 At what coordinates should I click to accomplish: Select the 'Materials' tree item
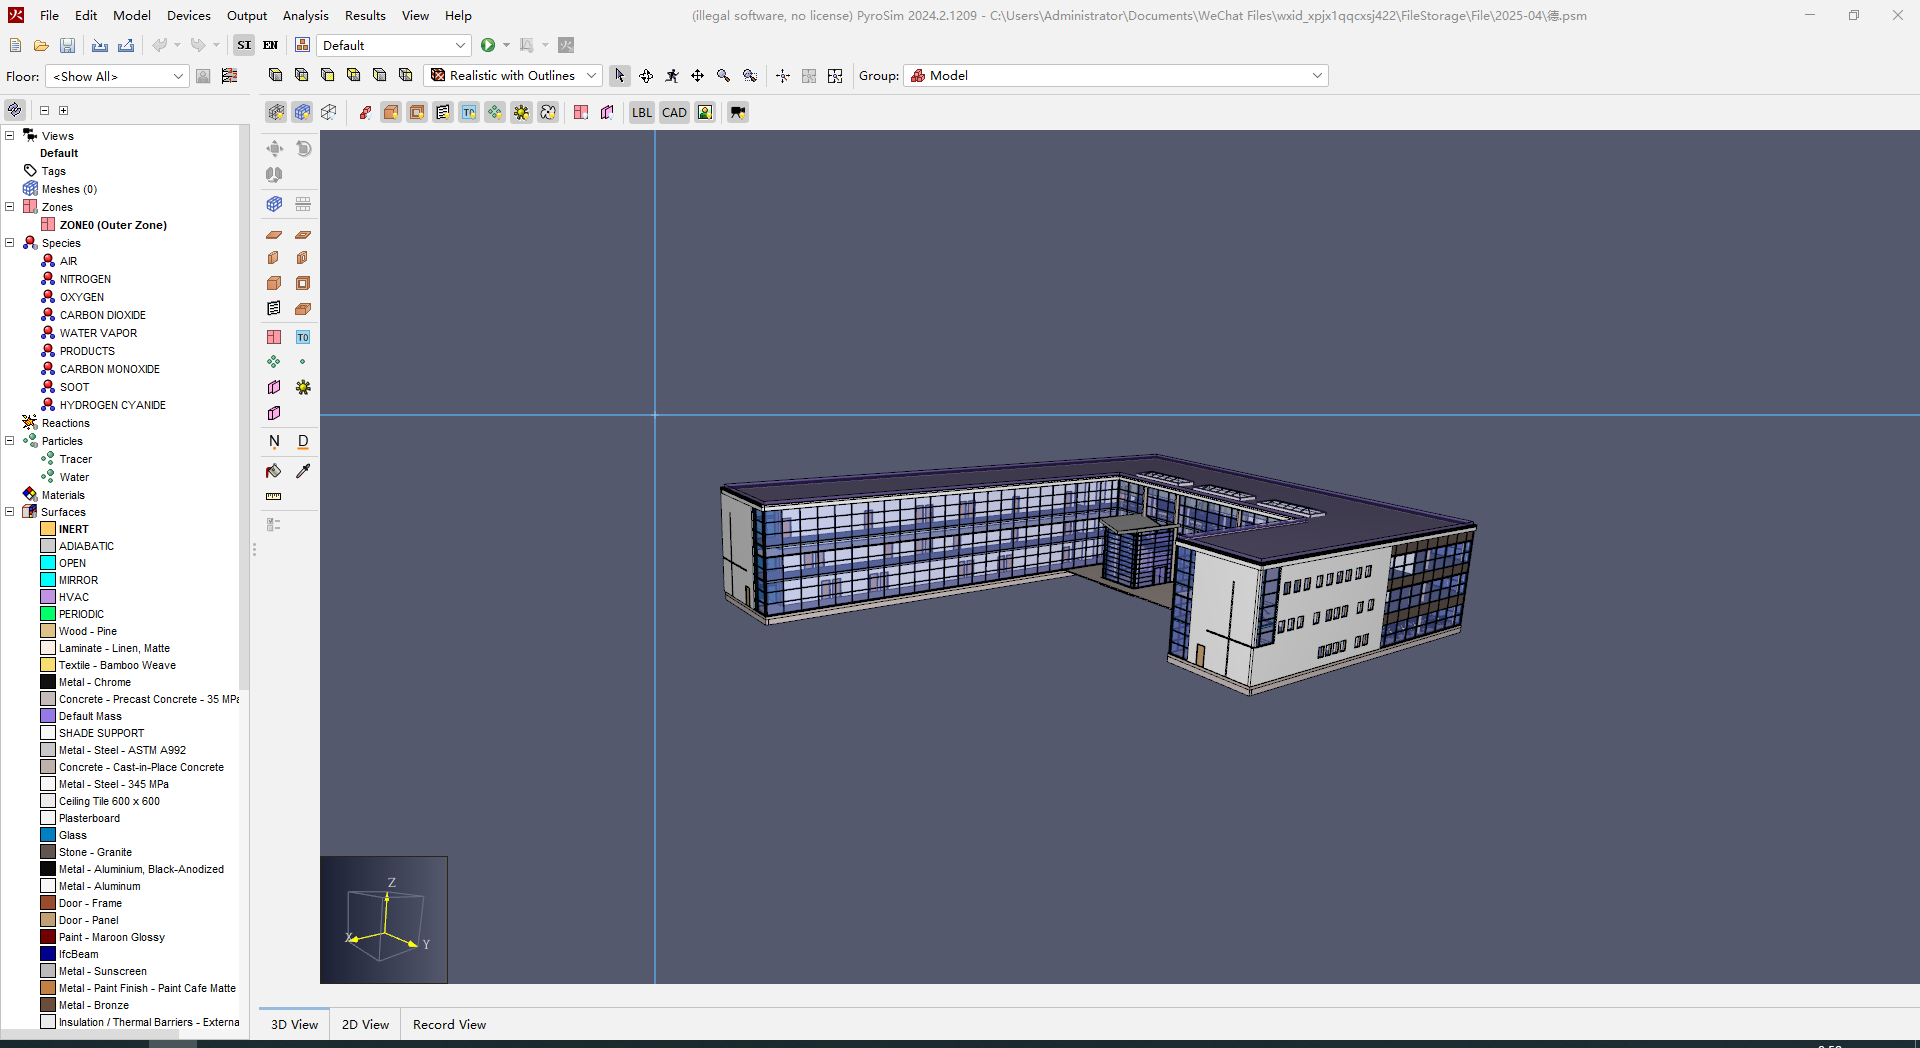63,495
